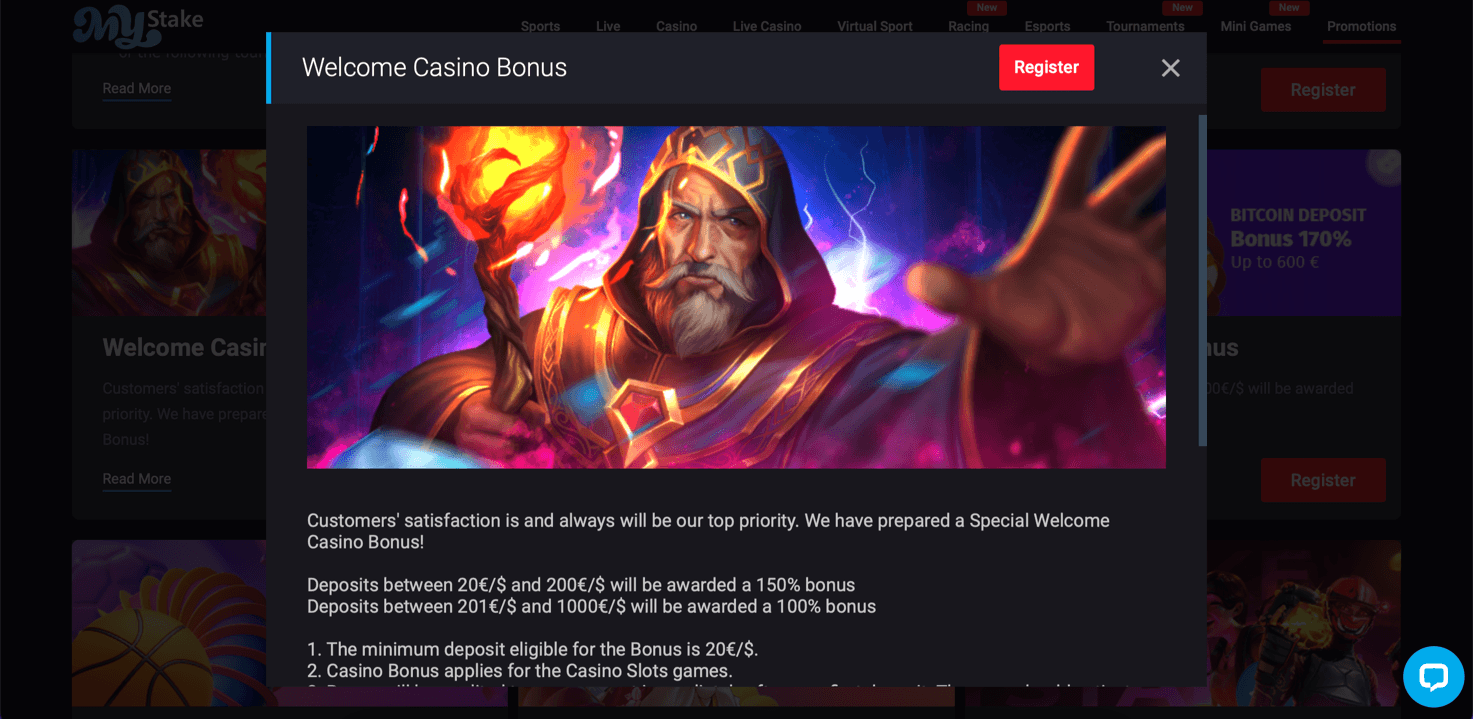
Task: Navigate to Esports
Action: pos(1047,26)
